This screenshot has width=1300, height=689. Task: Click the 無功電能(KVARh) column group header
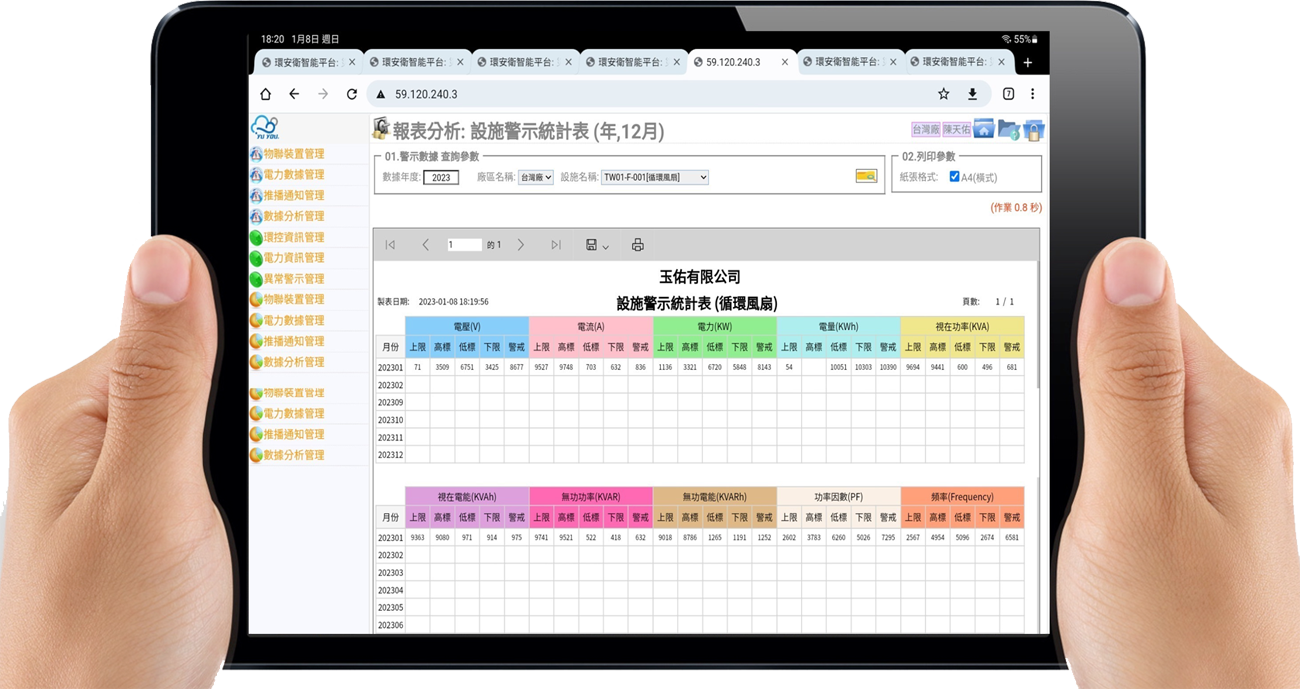(x=715, y=497)
